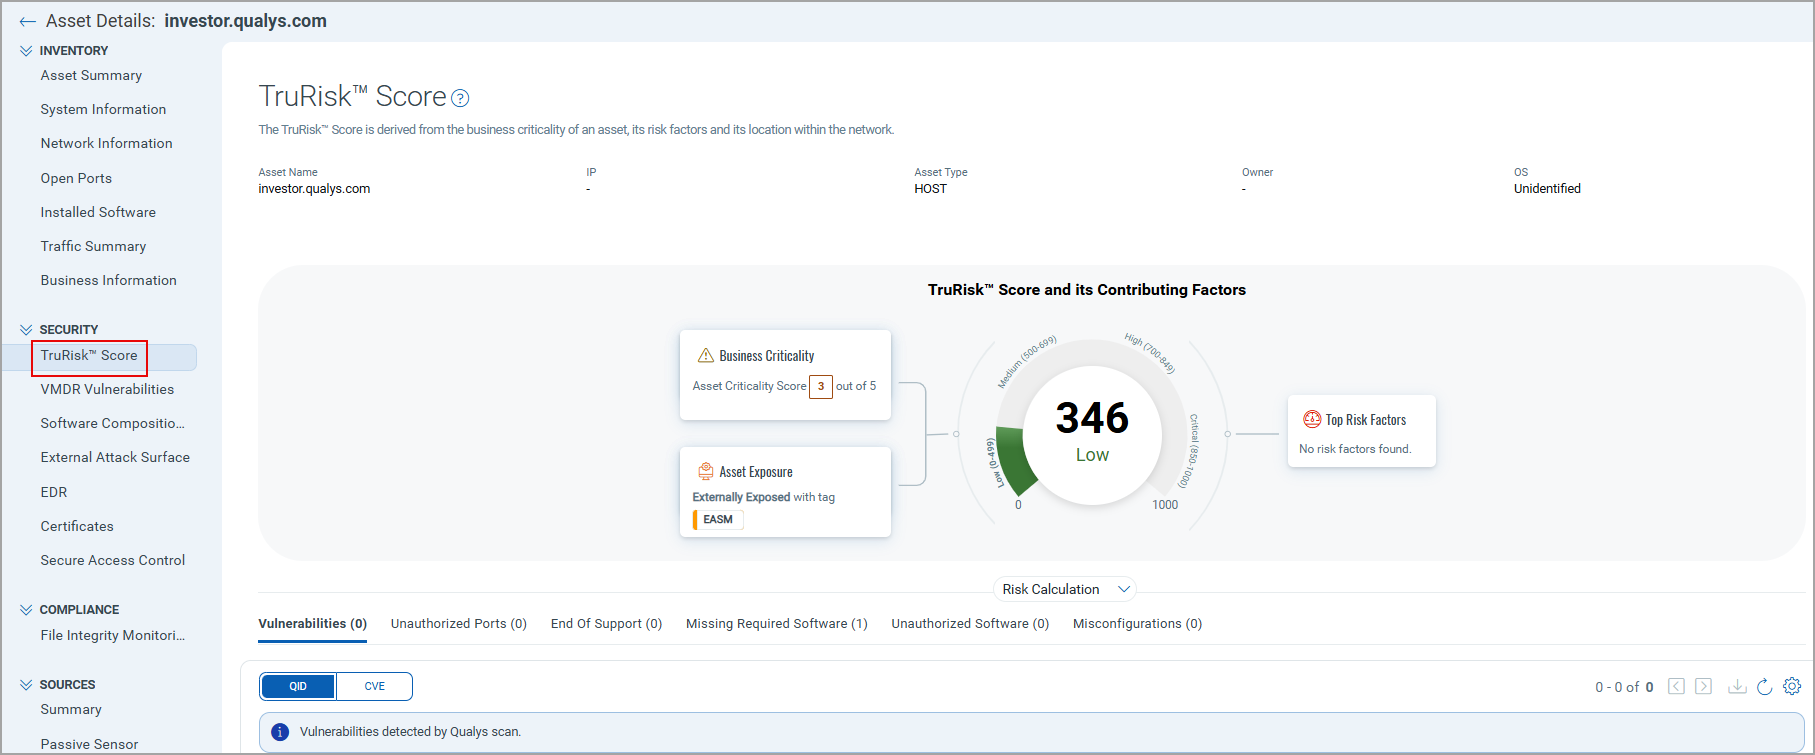
Task: Collapse the COMPLIANCE section
Action: click(26, 609)
